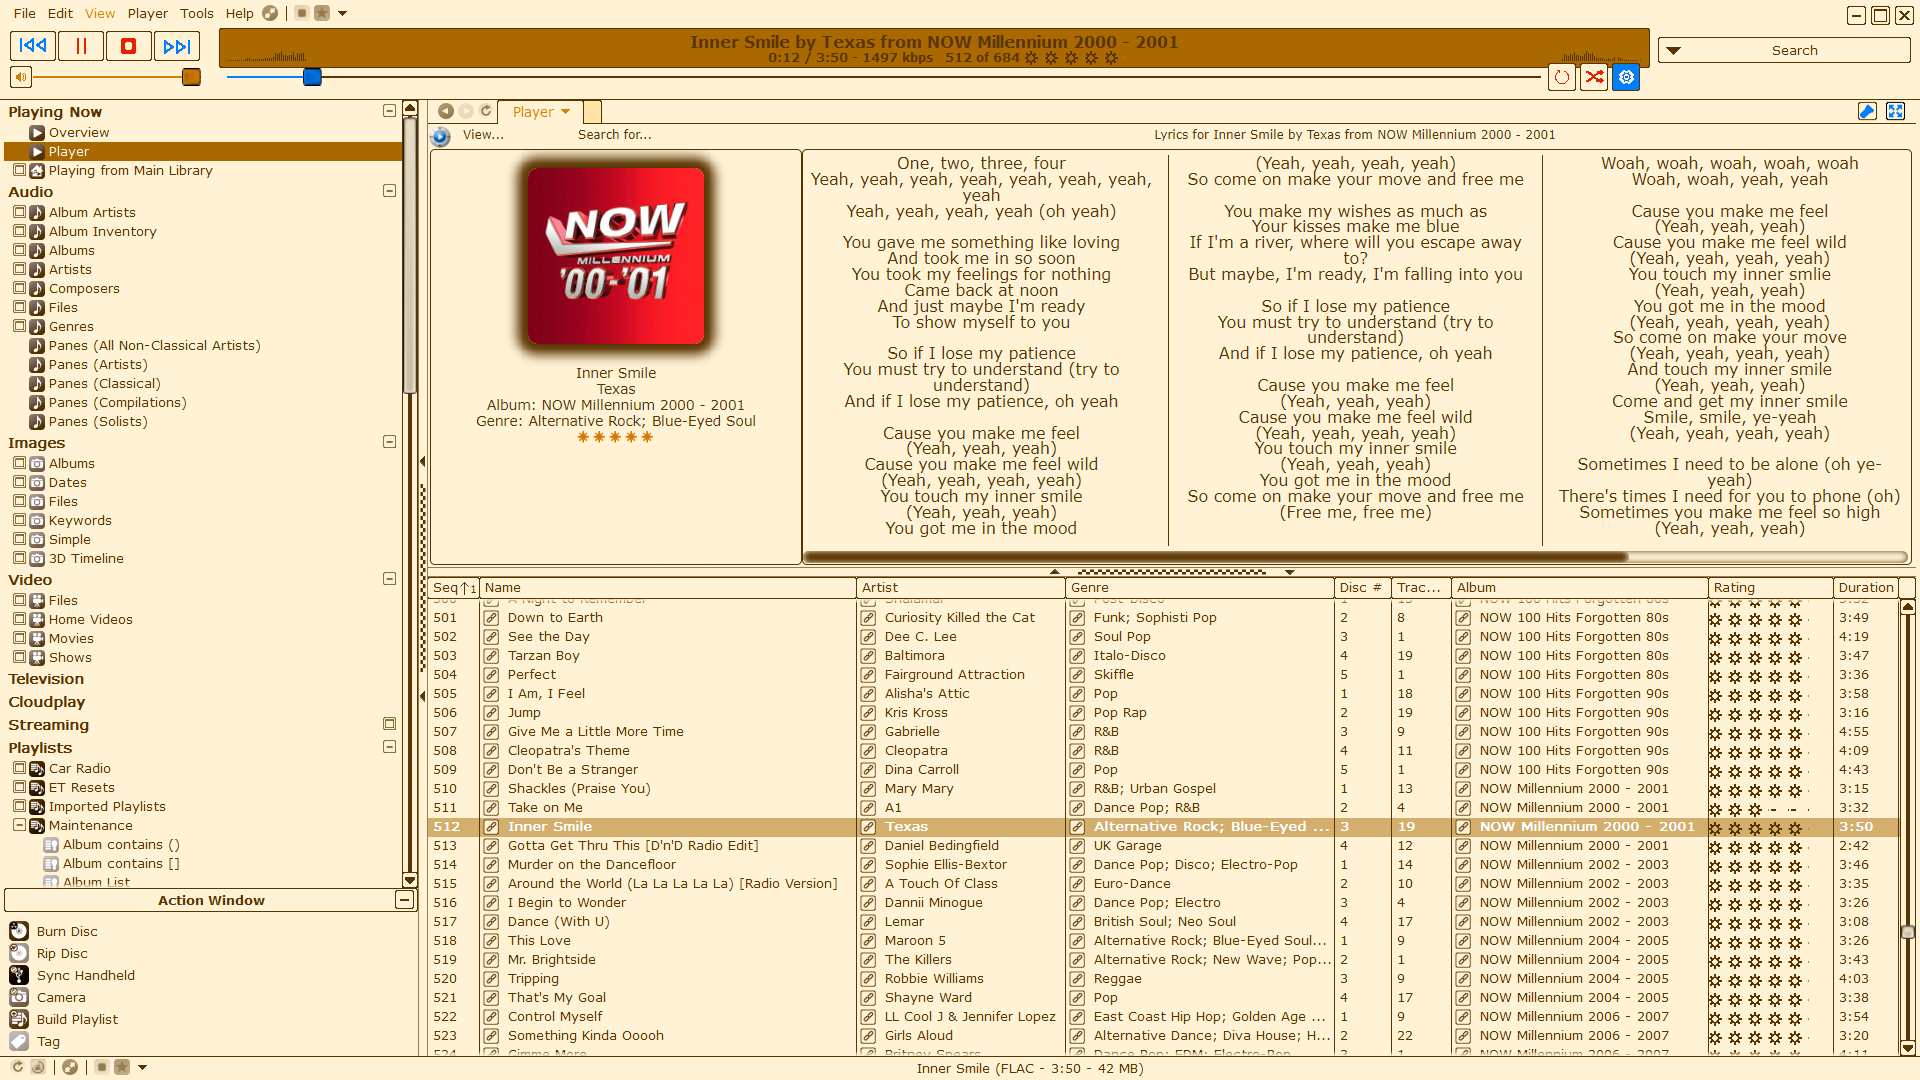
Task: Click the star icon in the menu bar
Action: coord(322,13)
